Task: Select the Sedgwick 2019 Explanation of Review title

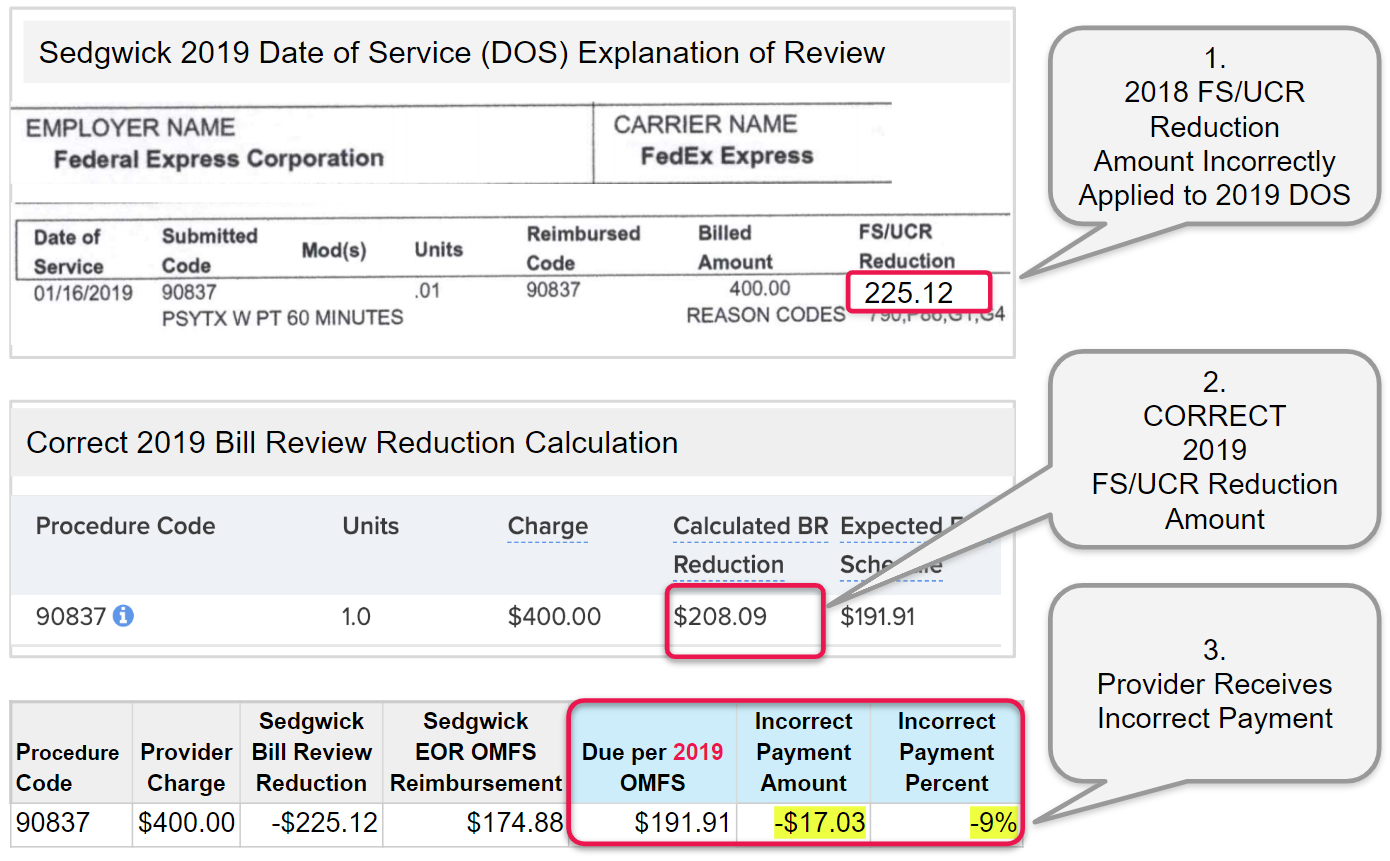Action: (x=461, y=52)
